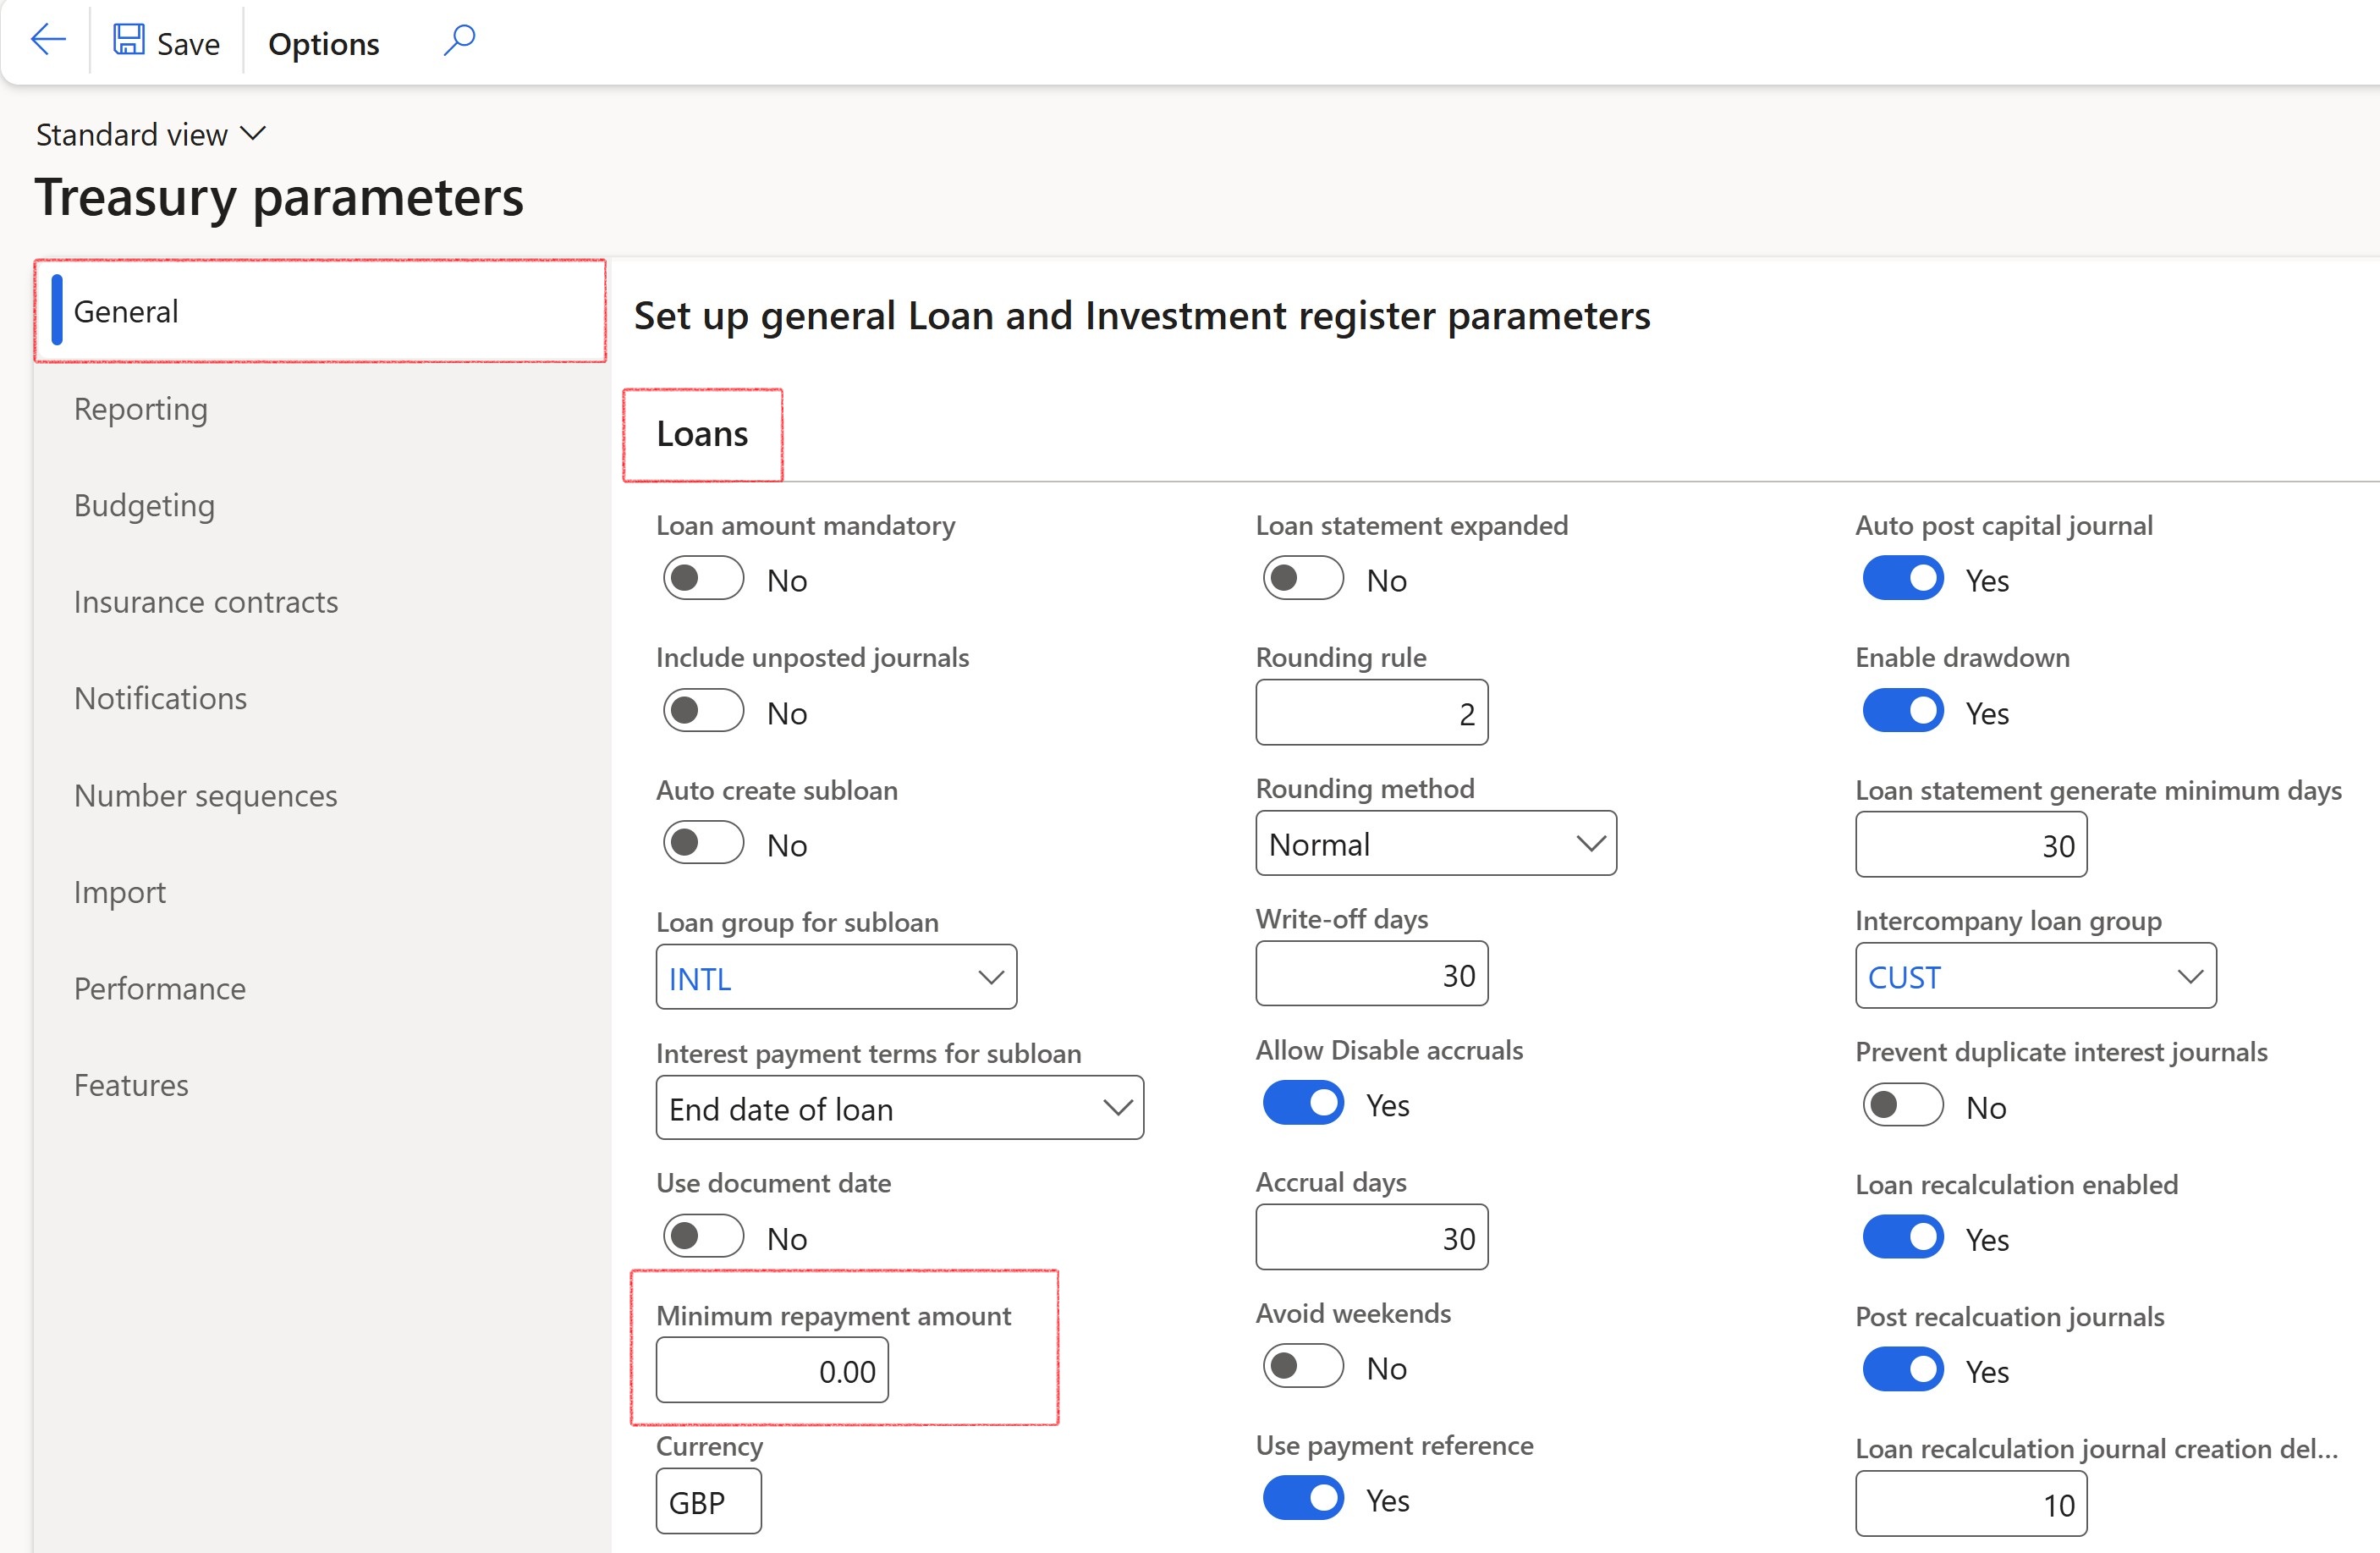Click the Rounding rule field
The width and height of the screenshot is (2380, 1553).
point(1372,713)
